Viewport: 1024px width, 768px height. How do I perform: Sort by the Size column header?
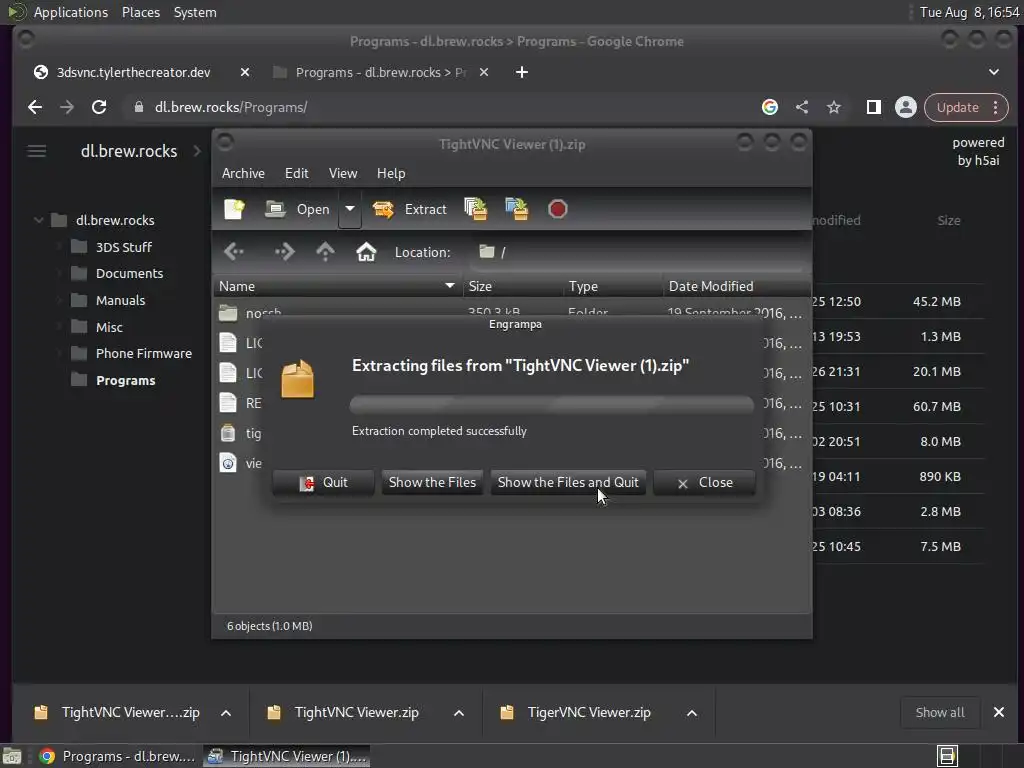point(513,286)
